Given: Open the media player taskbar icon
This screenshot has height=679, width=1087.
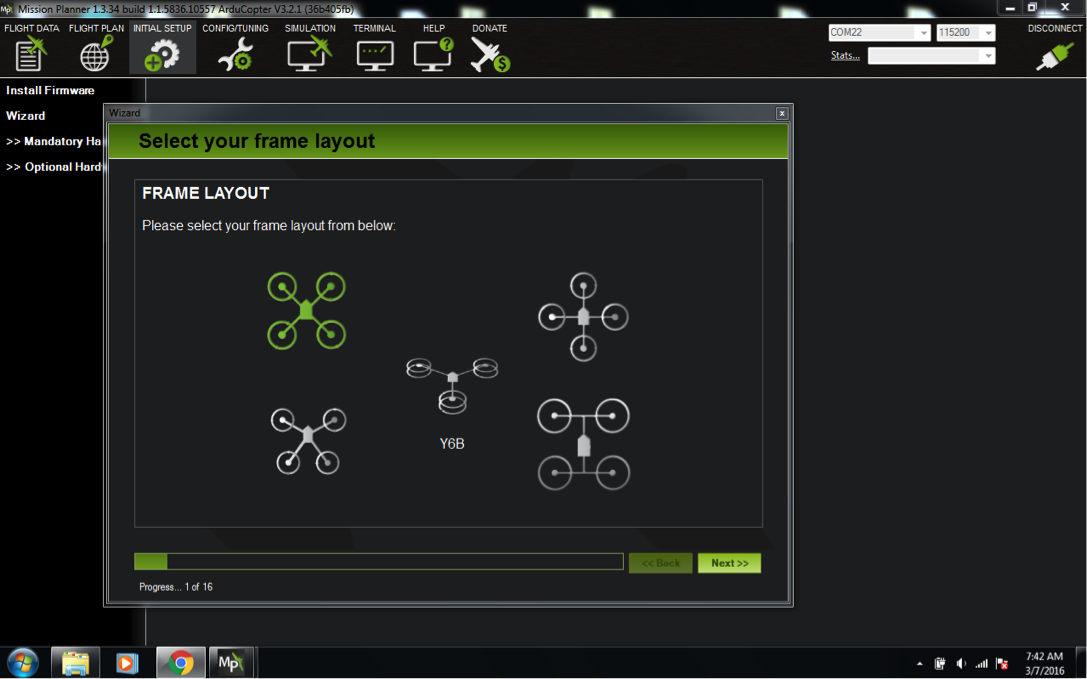Looking at the screenshot, I should 127,663.
